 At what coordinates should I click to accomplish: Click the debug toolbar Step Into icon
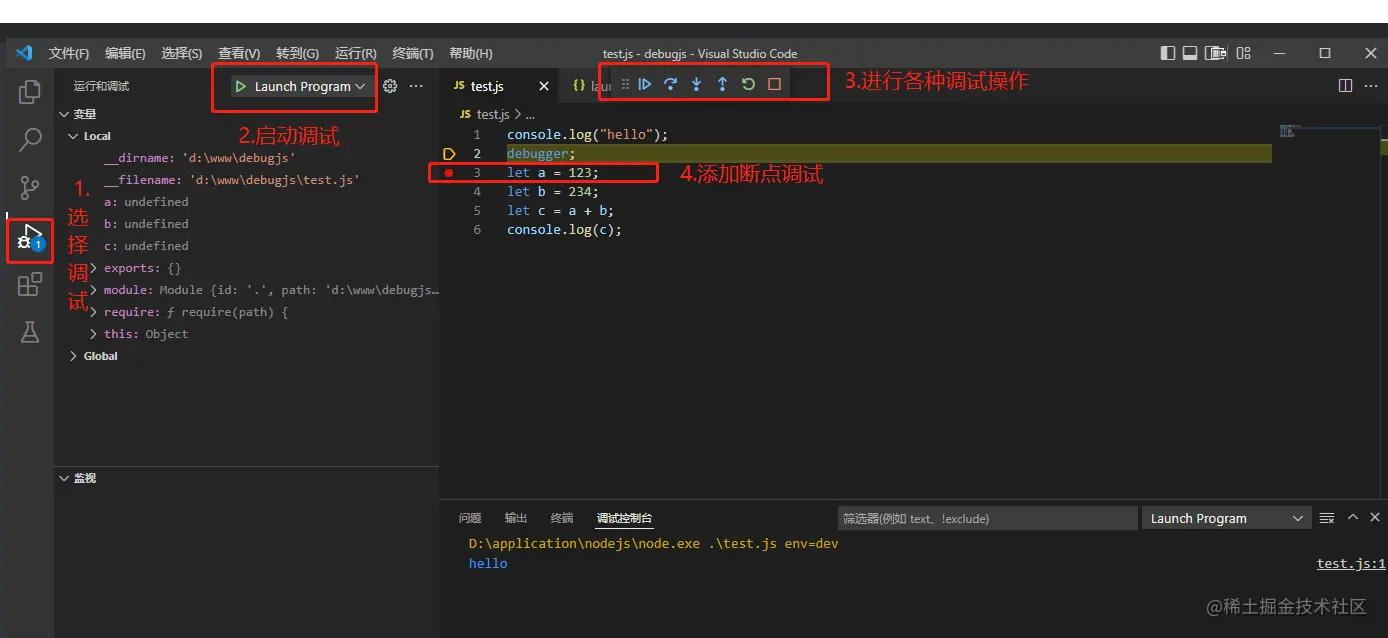[697, 85]
